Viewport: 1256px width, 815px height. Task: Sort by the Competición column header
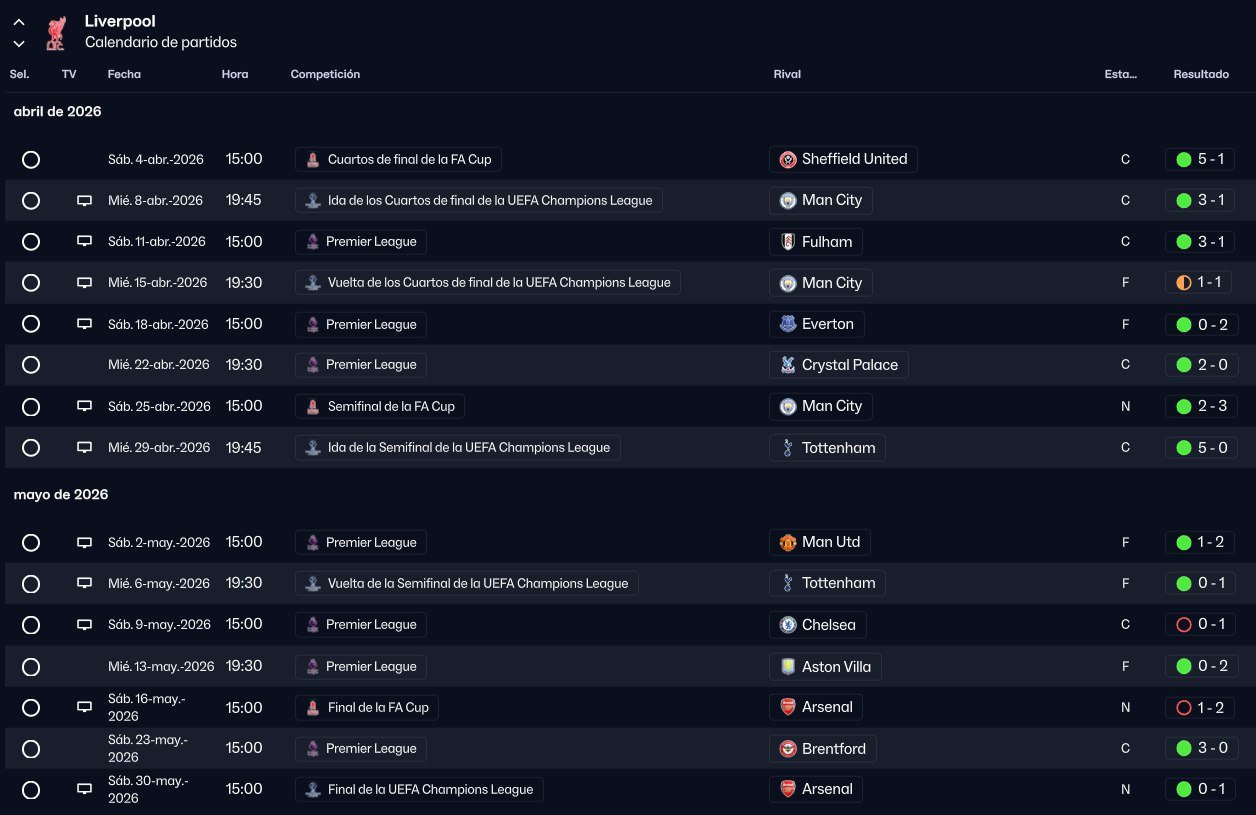click(325, 74)
